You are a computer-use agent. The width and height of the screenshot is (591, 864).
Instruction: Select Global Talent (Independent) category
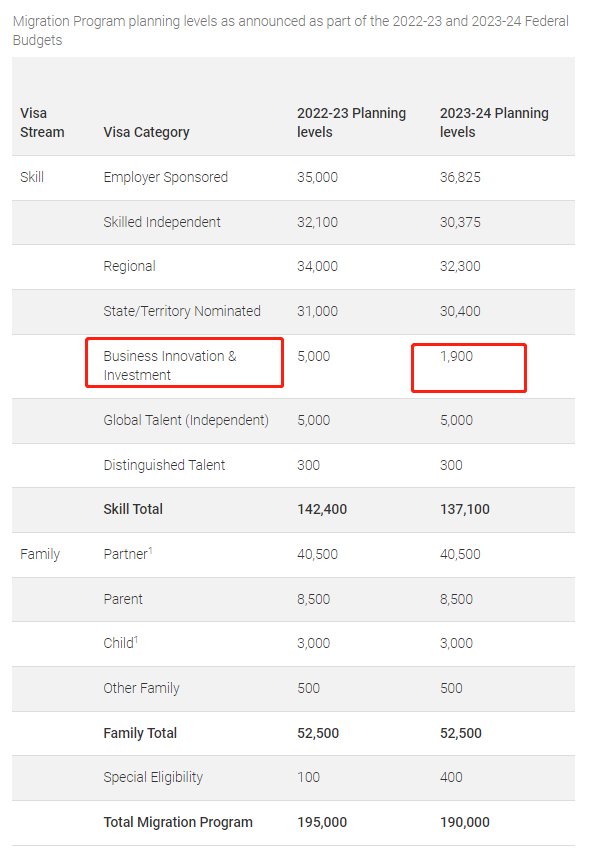point(186,420)
